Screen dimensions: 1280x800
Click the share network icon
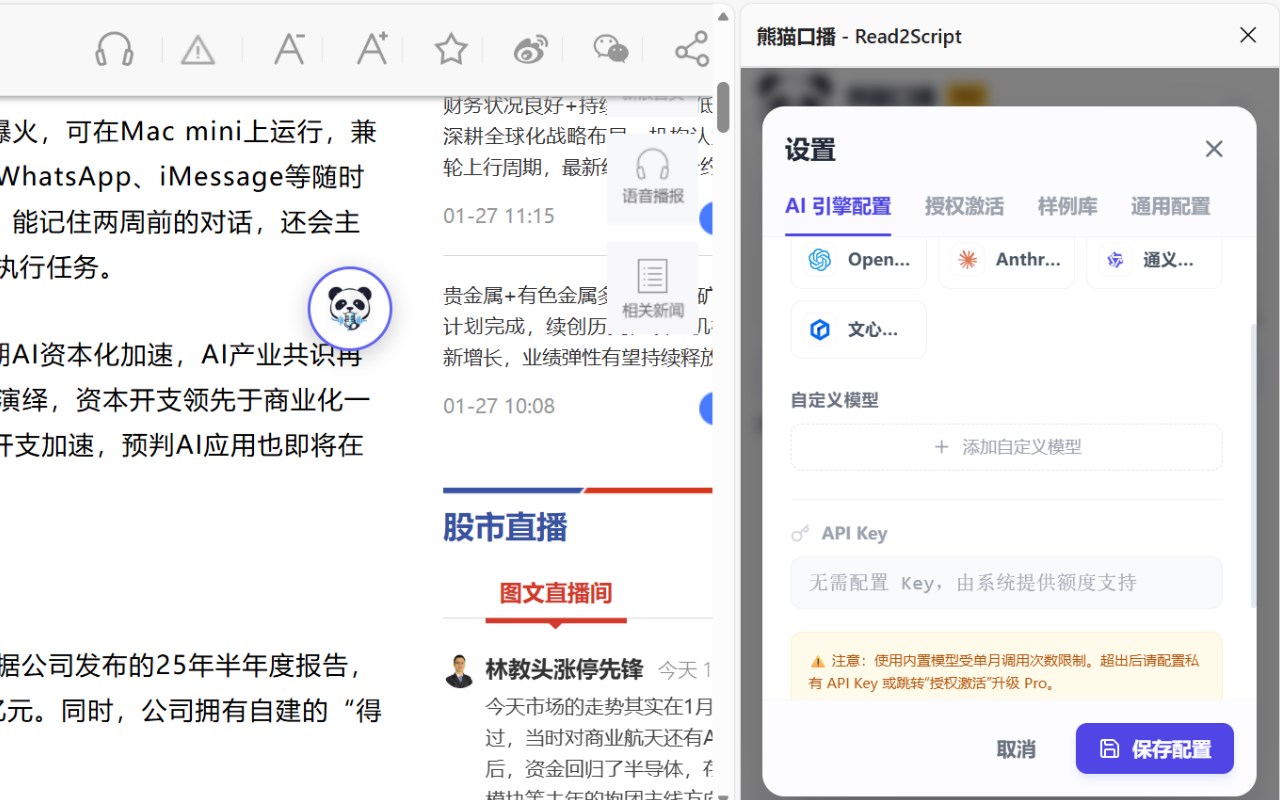point(691,49)
